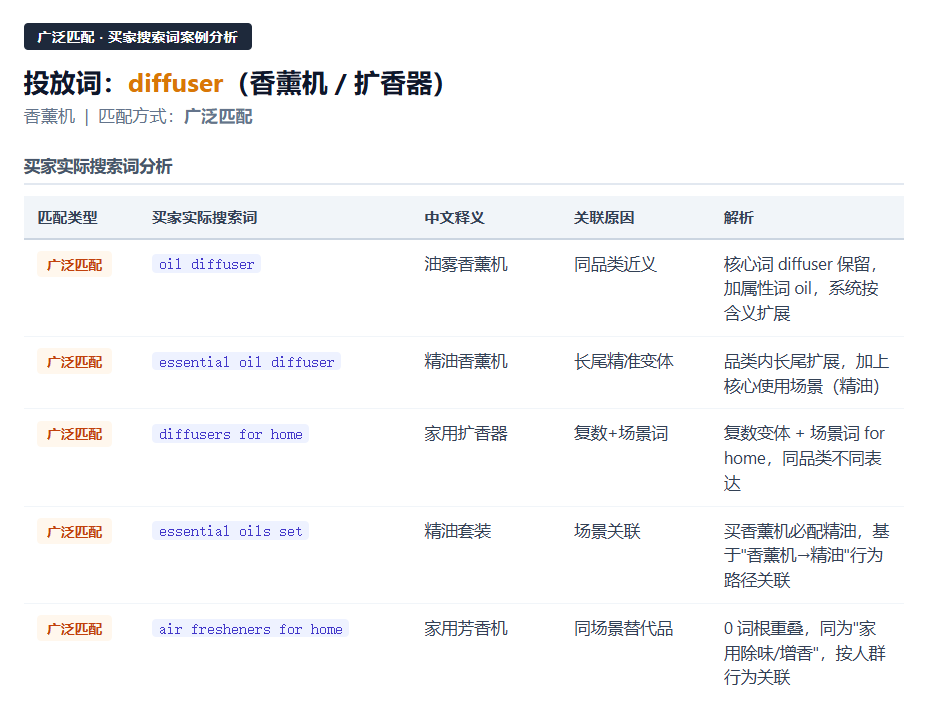Click the analysis text starting '核心词 diffuser 保留'
This screenshot has height=713, width=938.
point(802,288)
